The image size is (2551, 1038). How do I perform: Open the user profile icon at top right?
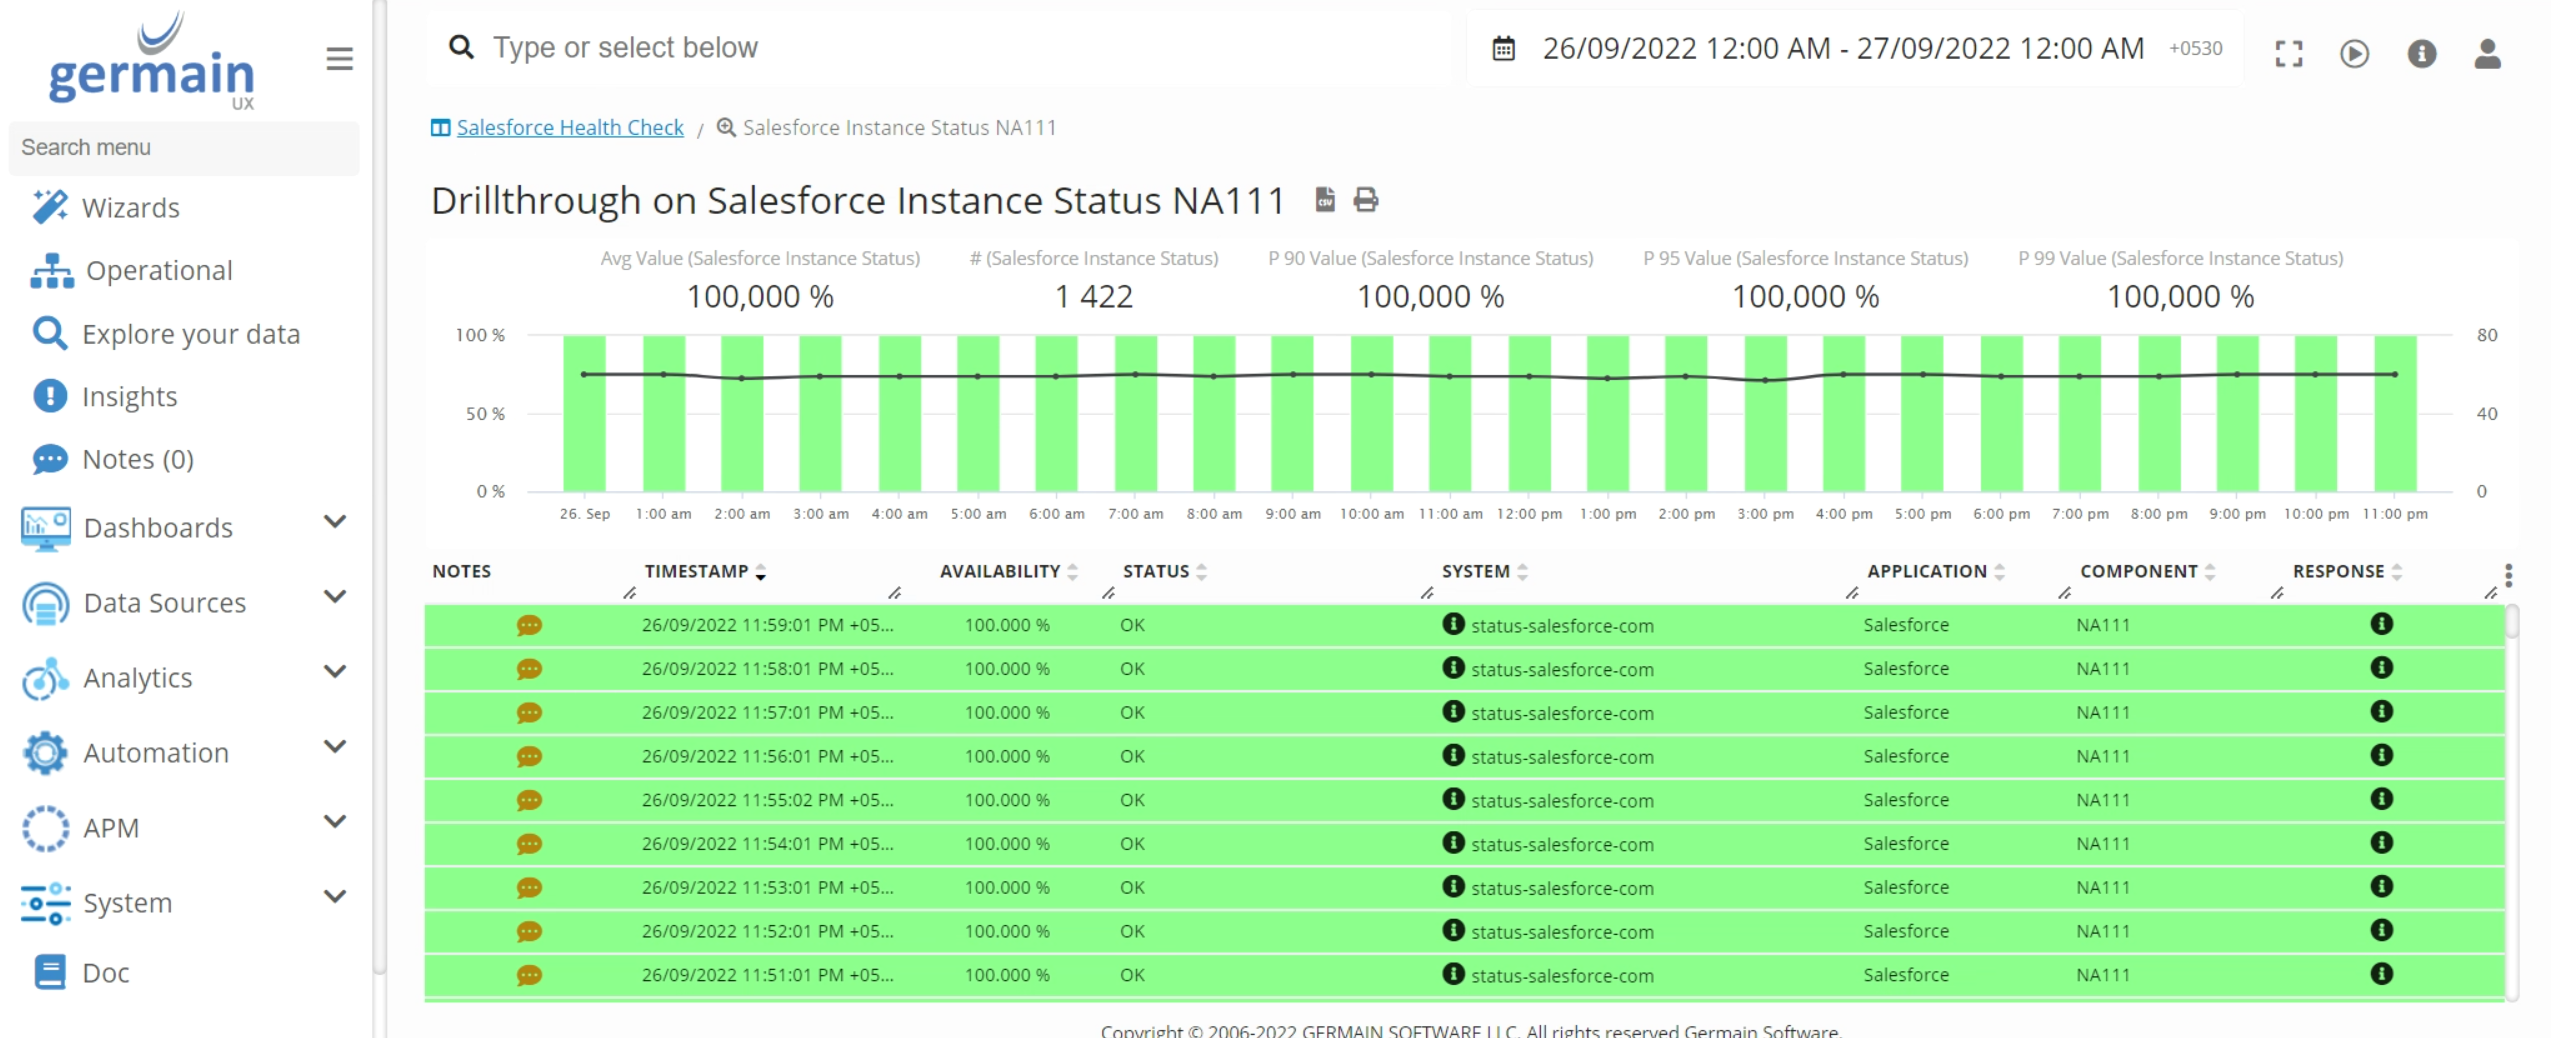[2489, 54]
